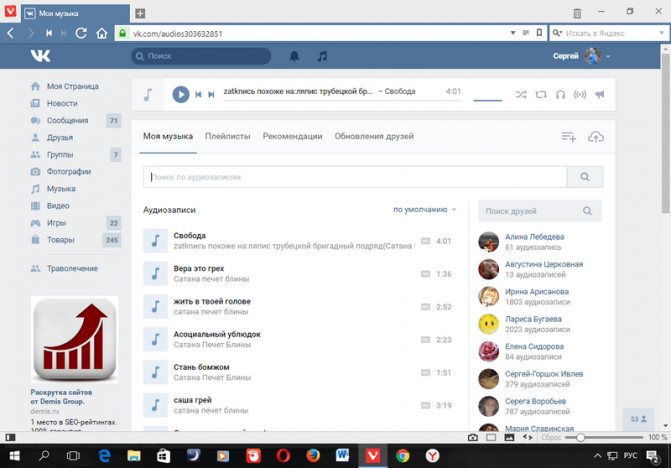Screen dimensions: 671x468
Task: Open the по умолчанию sort dropdown
Action: point(424,210)
